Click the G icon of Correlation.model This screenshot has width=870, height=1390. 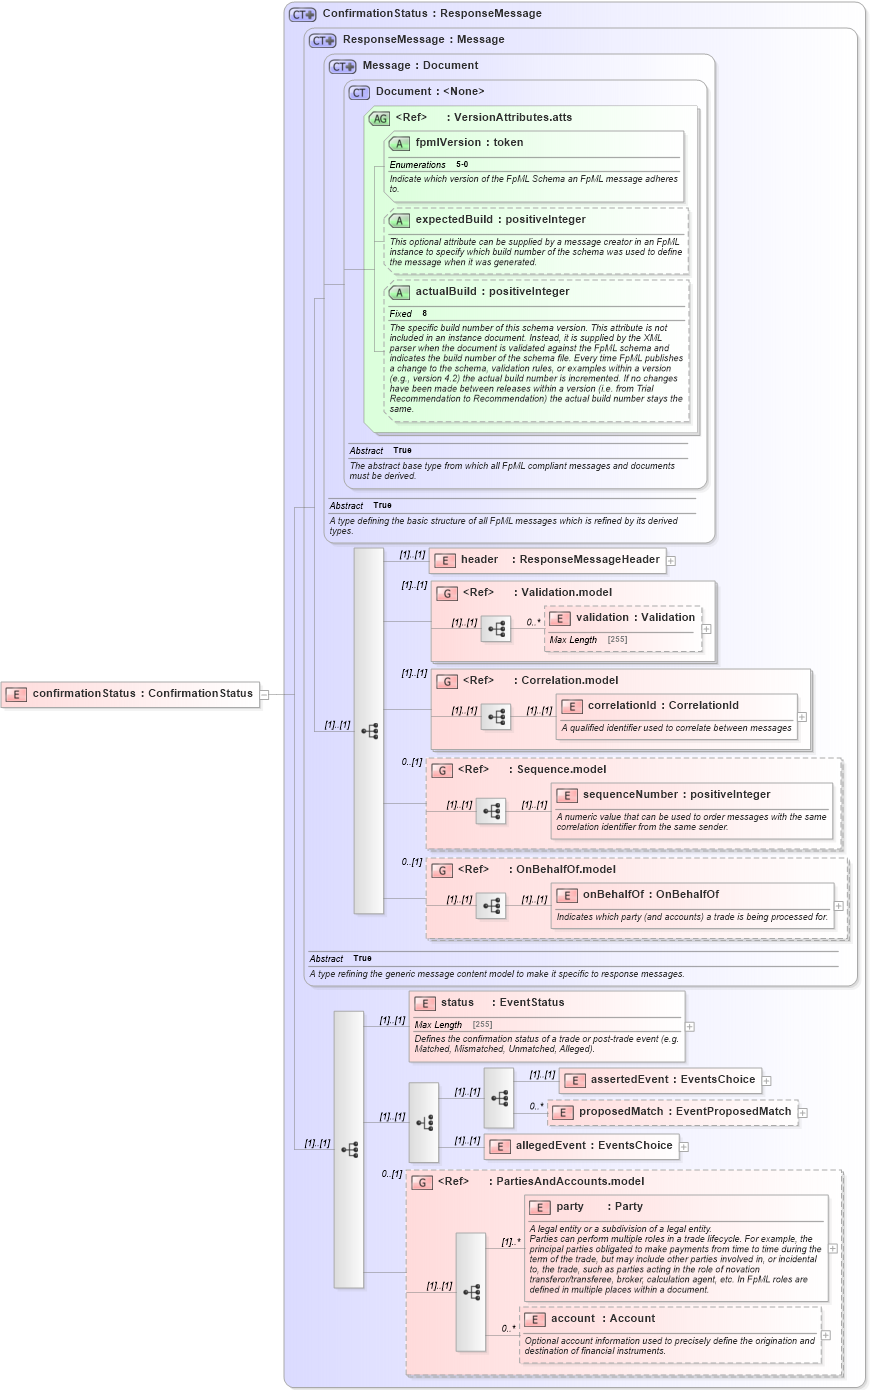(447, 681)
